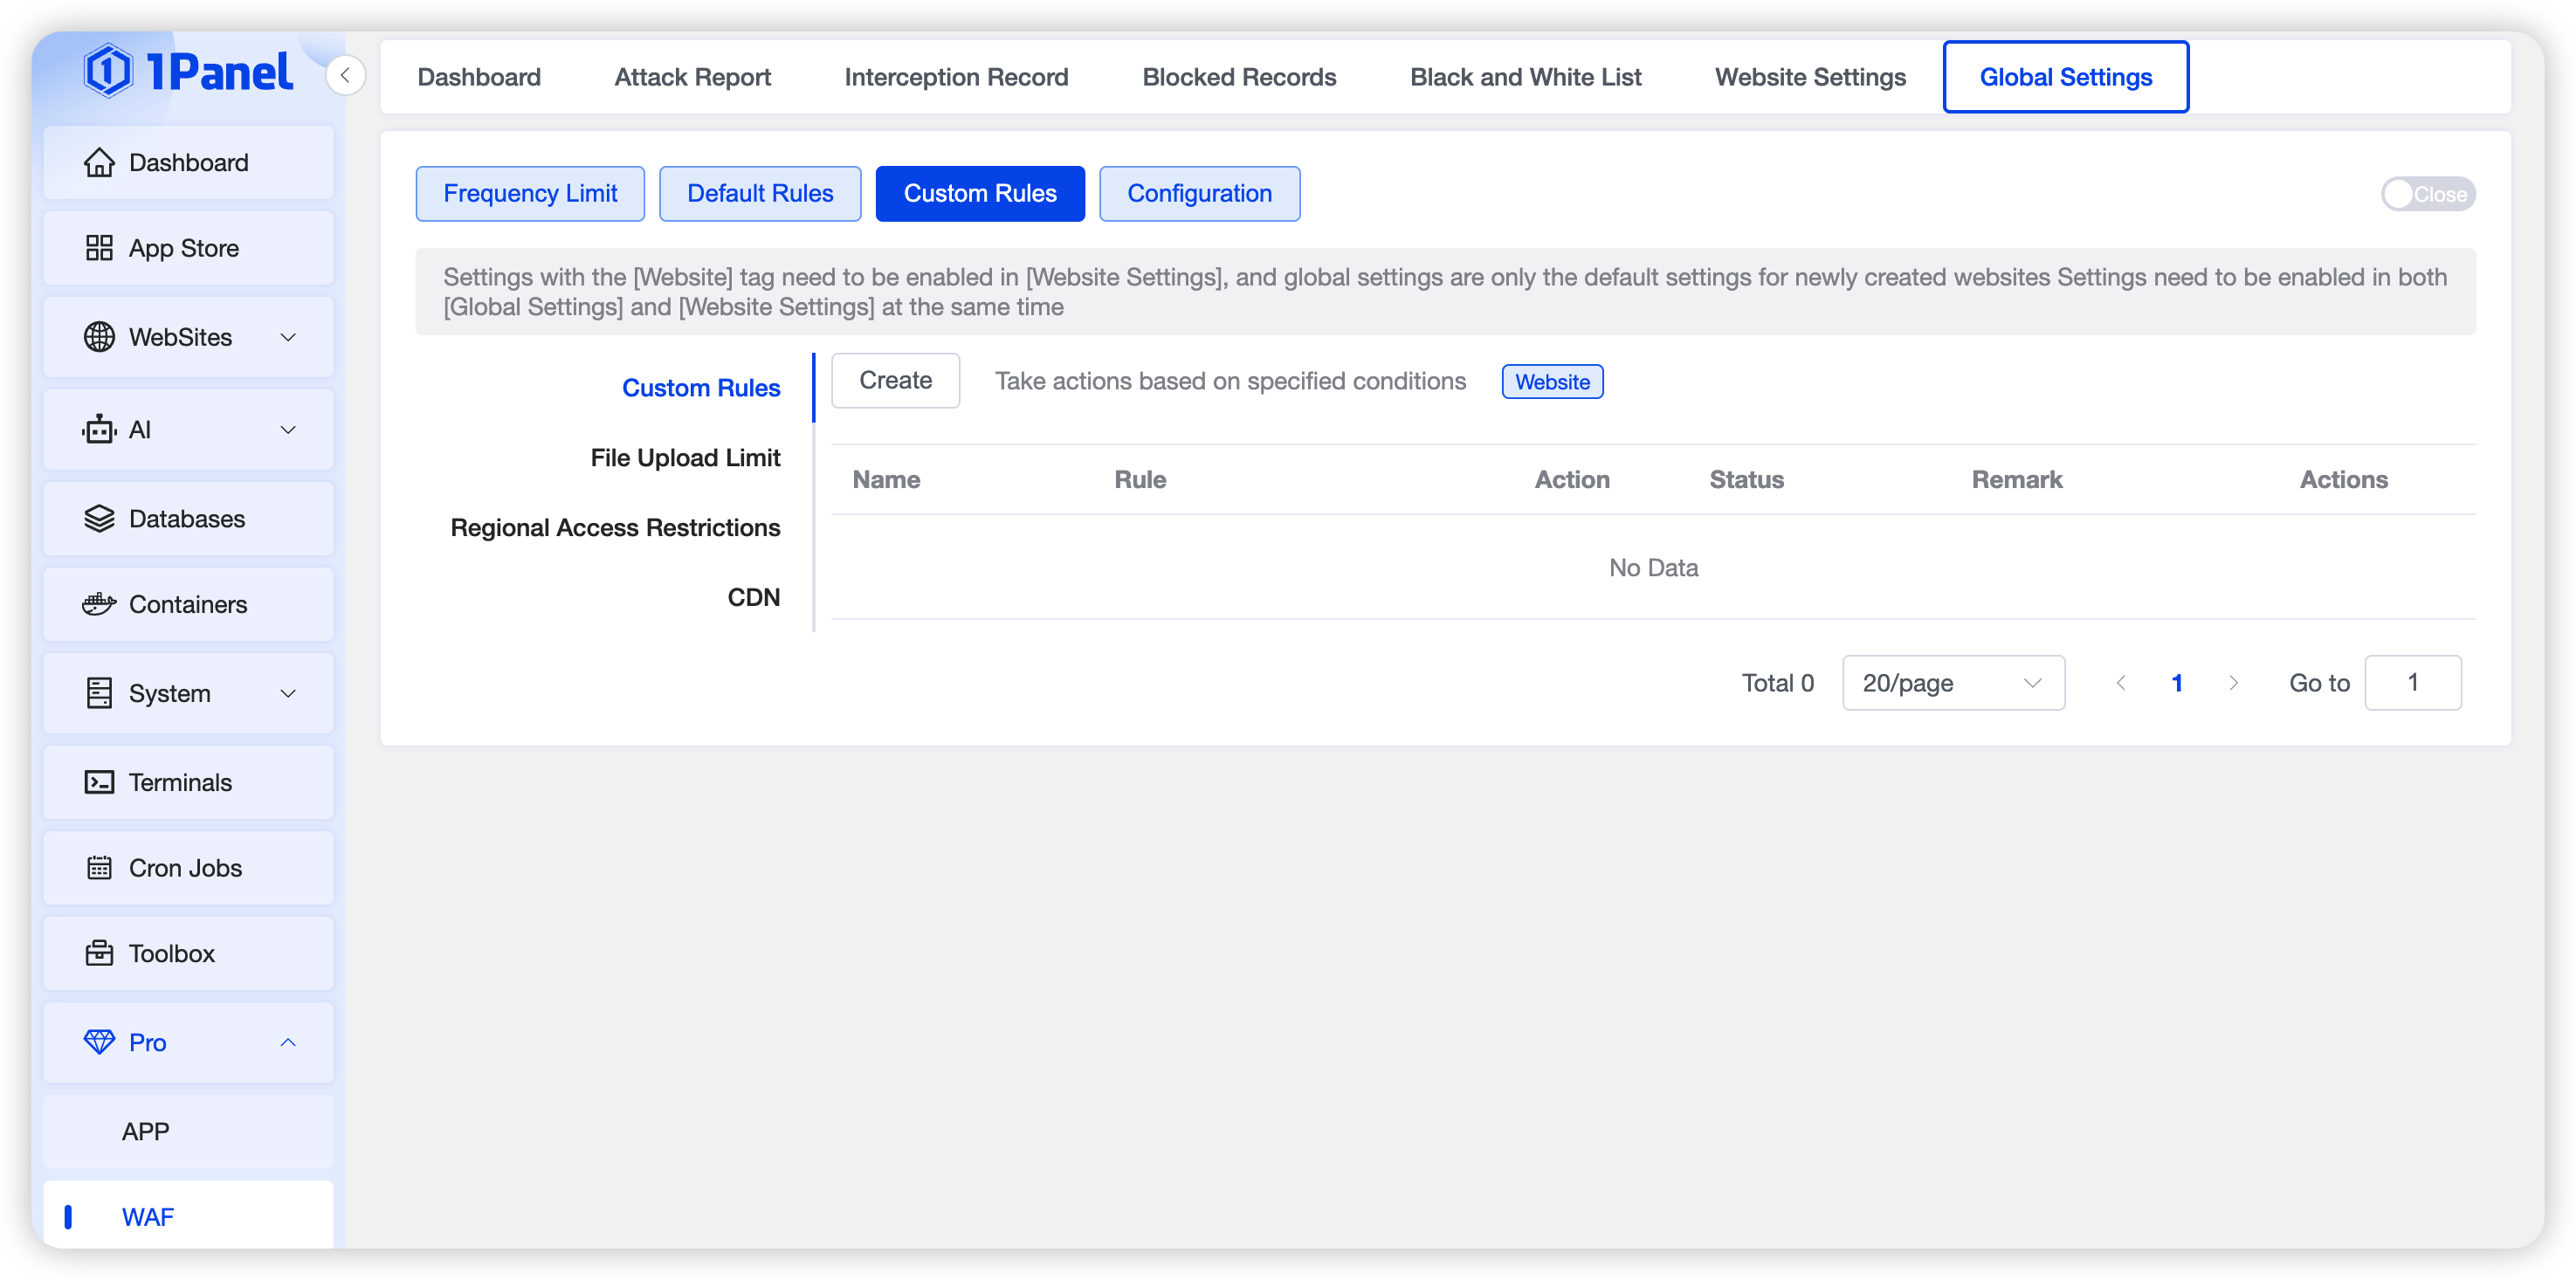This screenshot has height=1280, width=2576.
Task: Click the App Store grid icon
Action: coord(99,248)
